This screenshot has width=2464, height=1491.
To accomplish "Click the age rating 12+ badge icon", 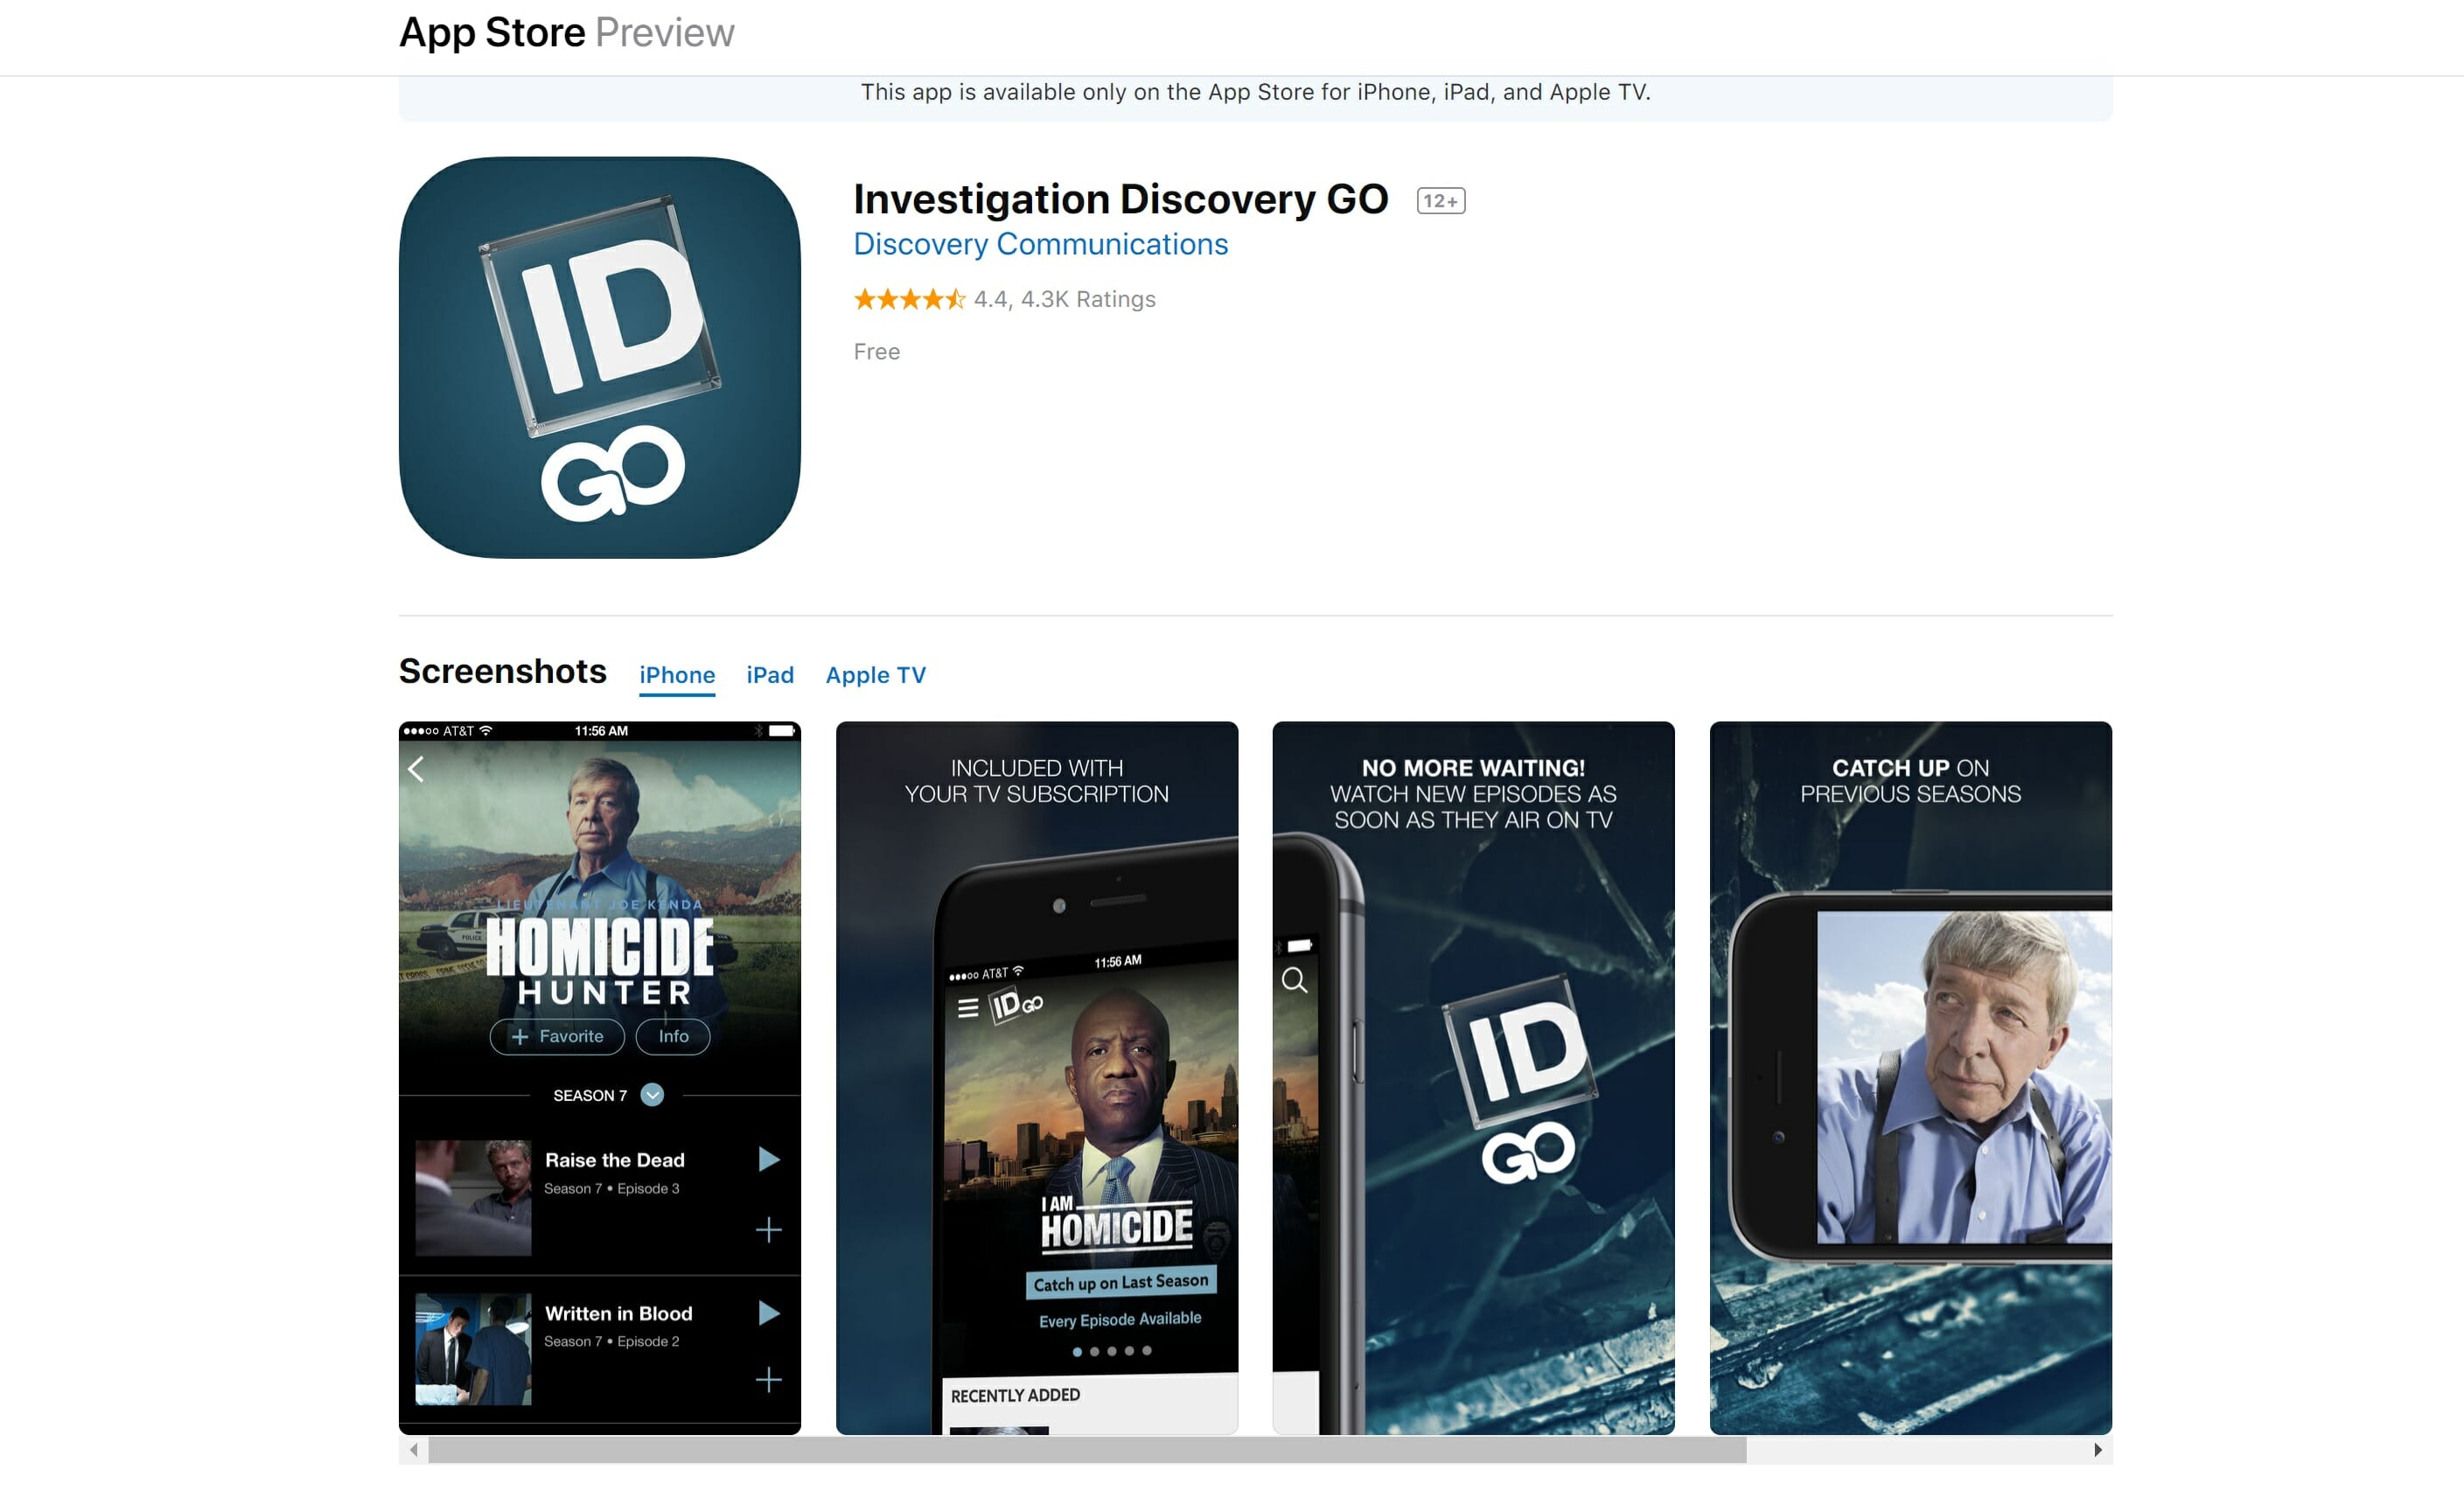I will tap(1443, 197).
